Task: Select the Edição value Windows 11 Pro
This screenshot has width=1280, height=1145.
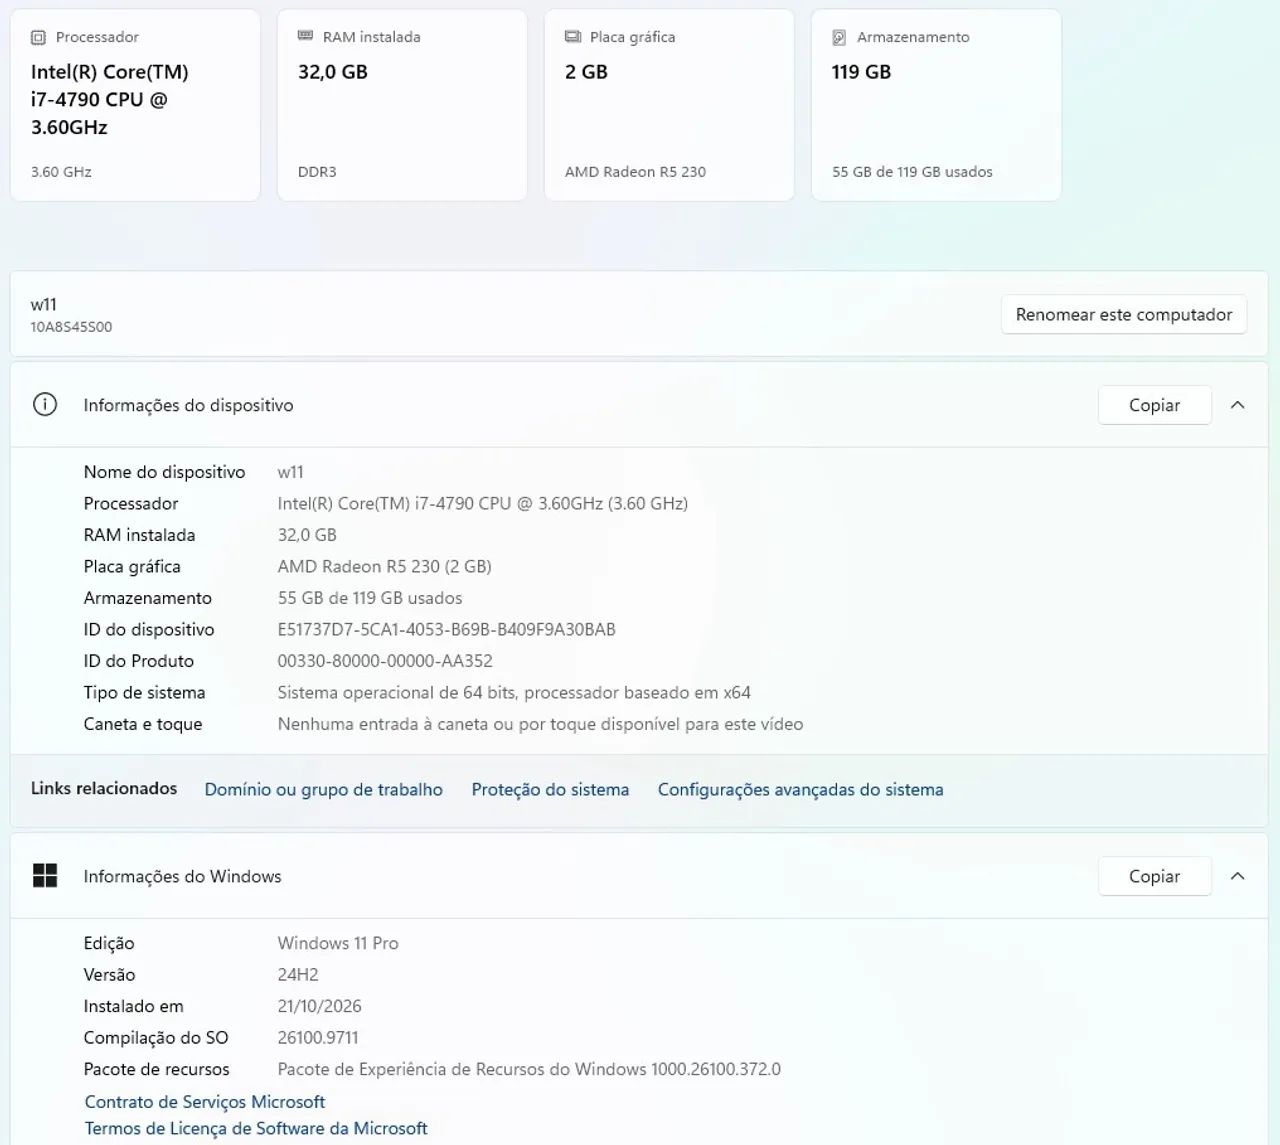Action: pyautogui.click(x=338, y=943)
